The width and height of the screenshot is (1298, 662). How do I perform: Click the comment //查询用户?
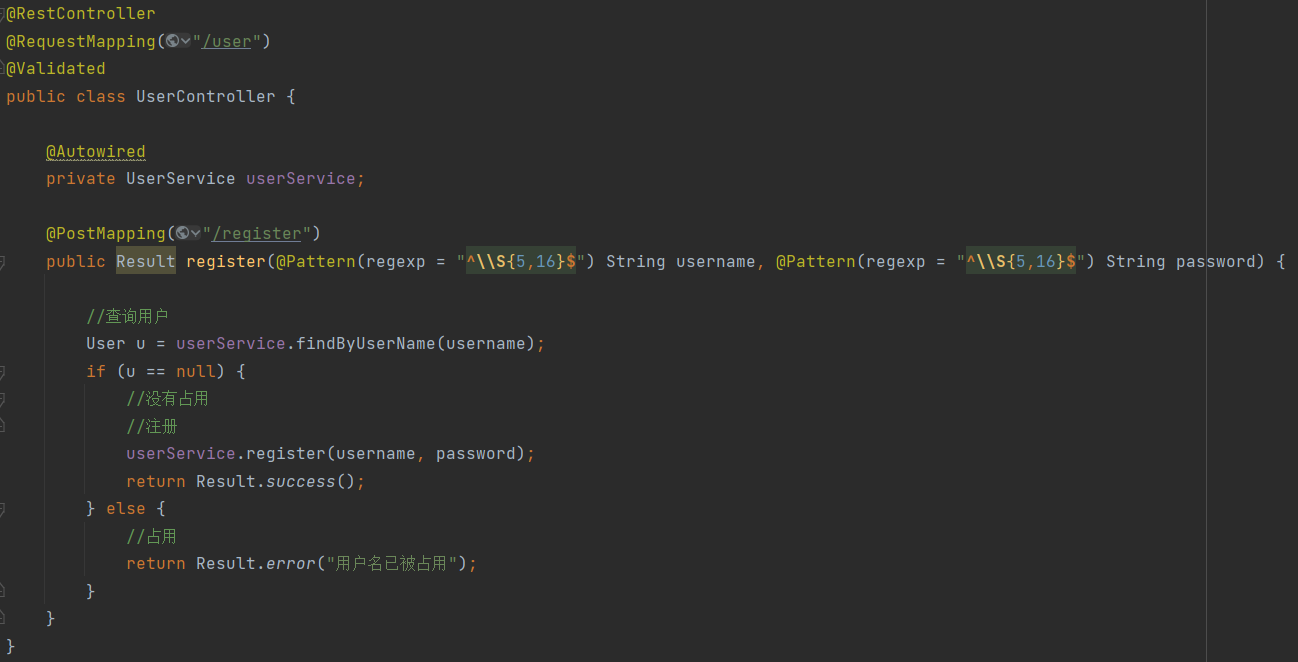point(127,317)
